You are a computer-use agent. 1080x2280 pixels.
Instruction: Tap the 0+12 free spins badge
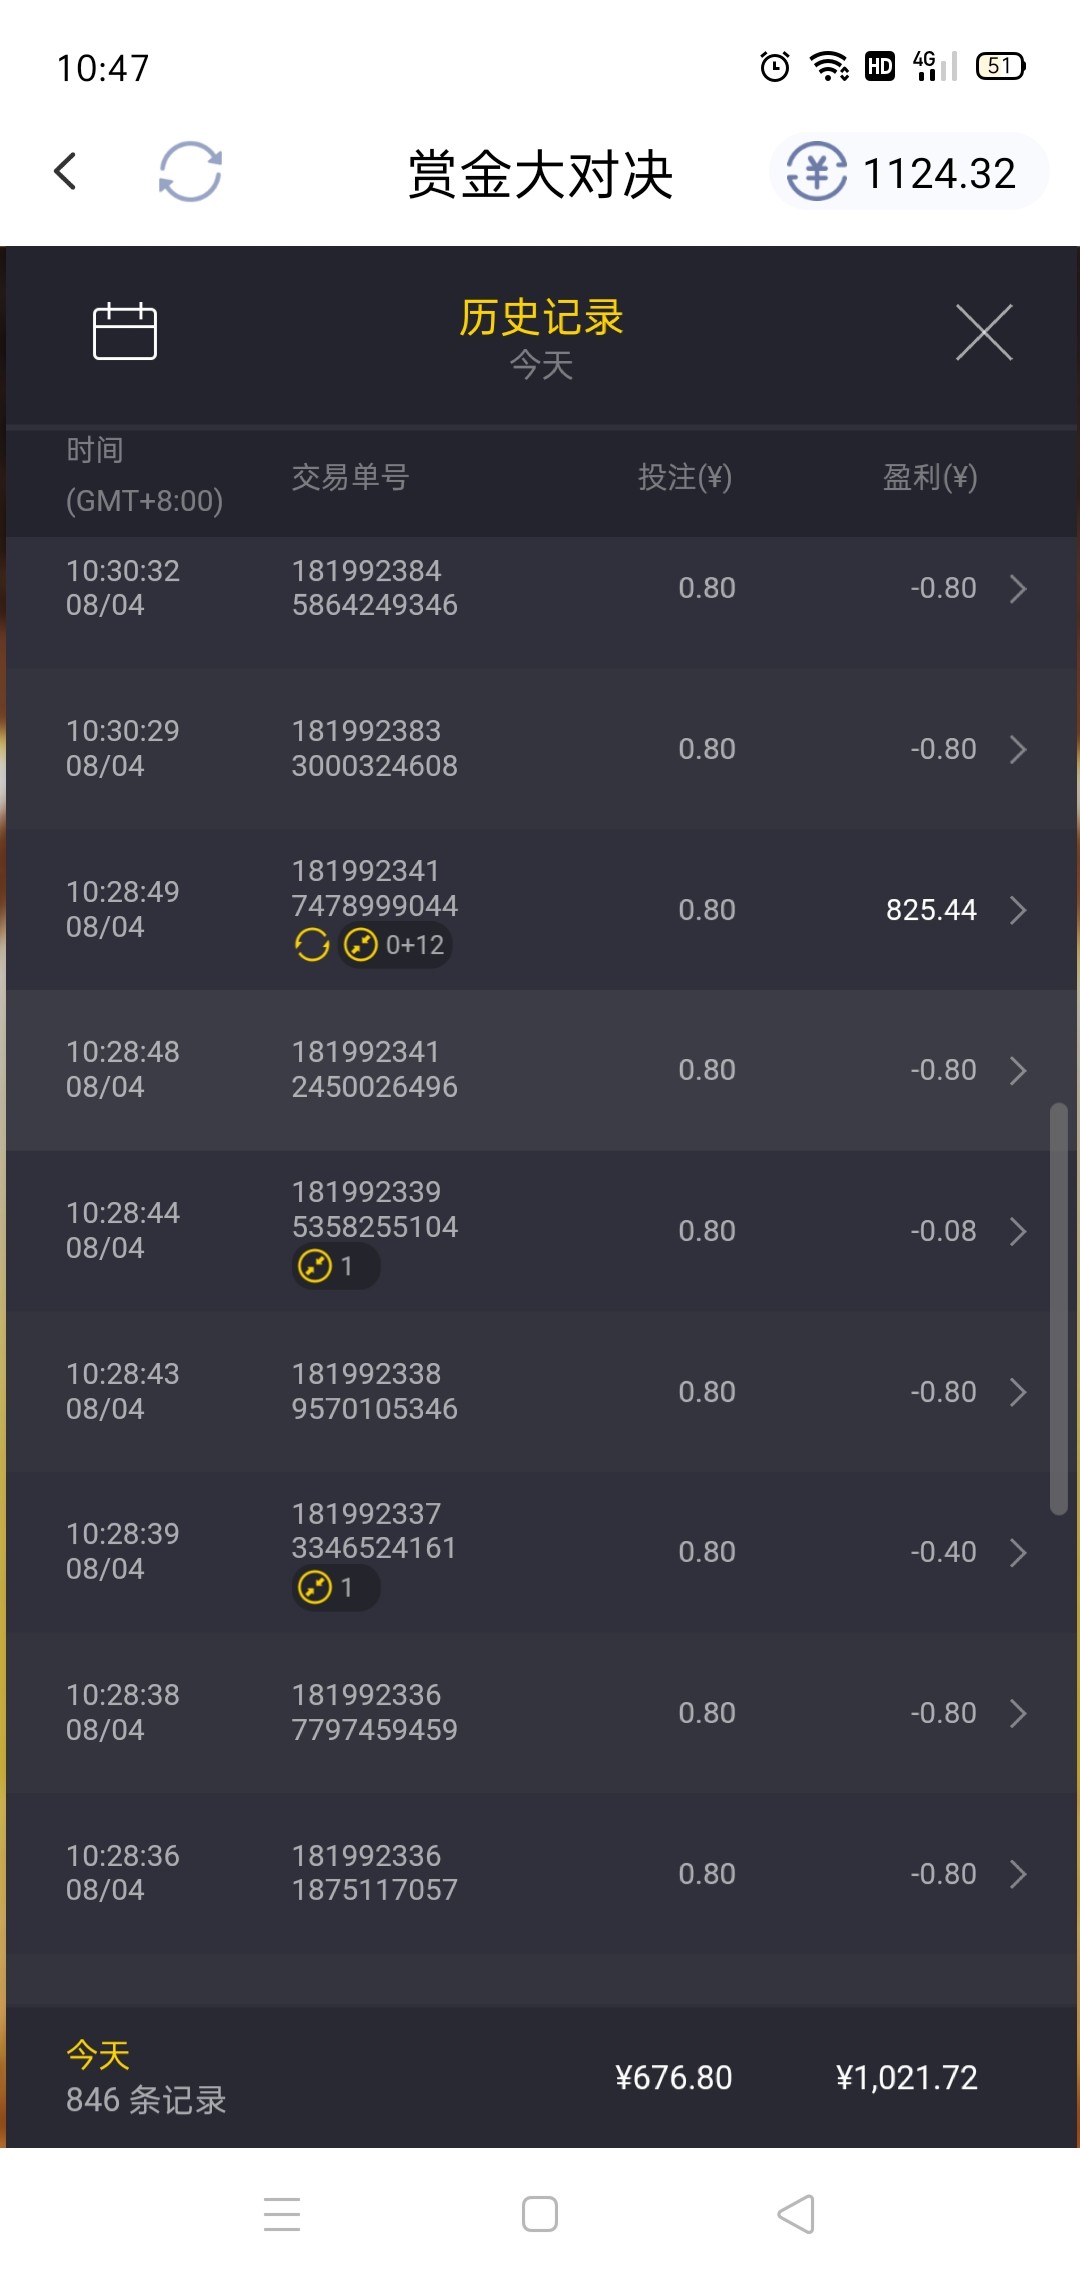tap(396, 944)
